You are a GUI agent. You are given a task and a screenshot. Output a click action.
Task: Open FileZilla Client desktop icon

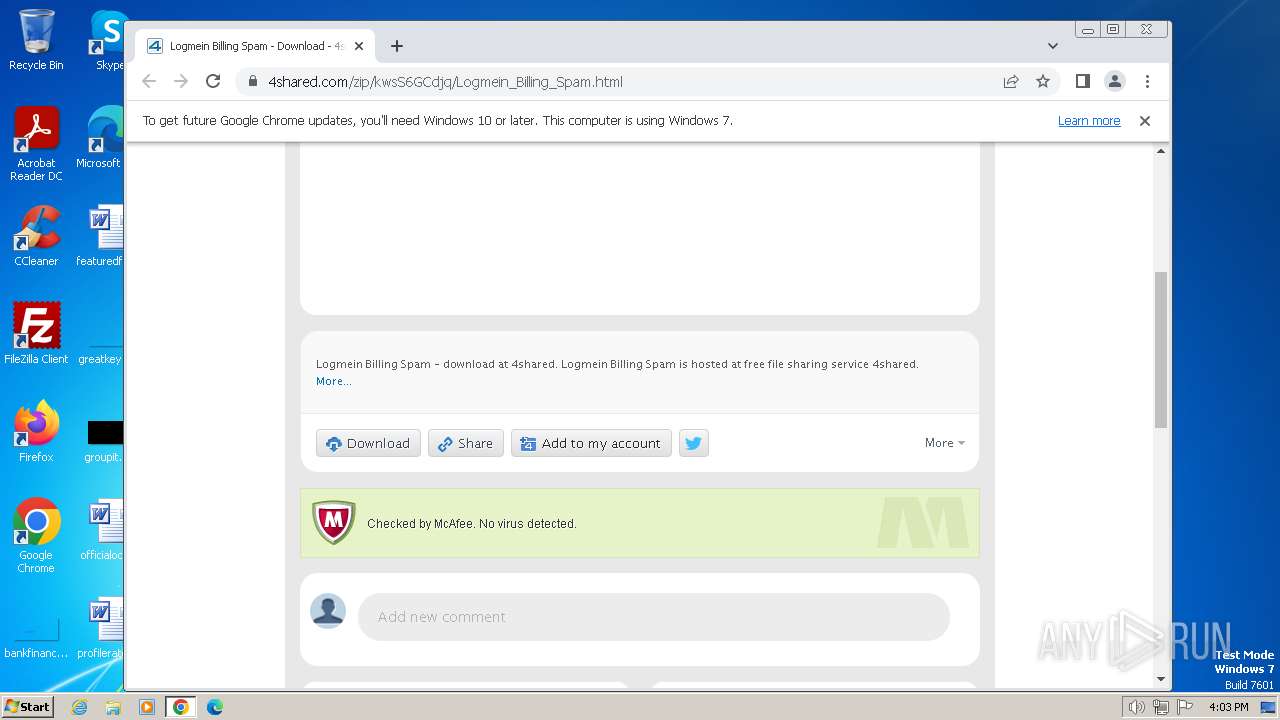[x=36, y=334]
